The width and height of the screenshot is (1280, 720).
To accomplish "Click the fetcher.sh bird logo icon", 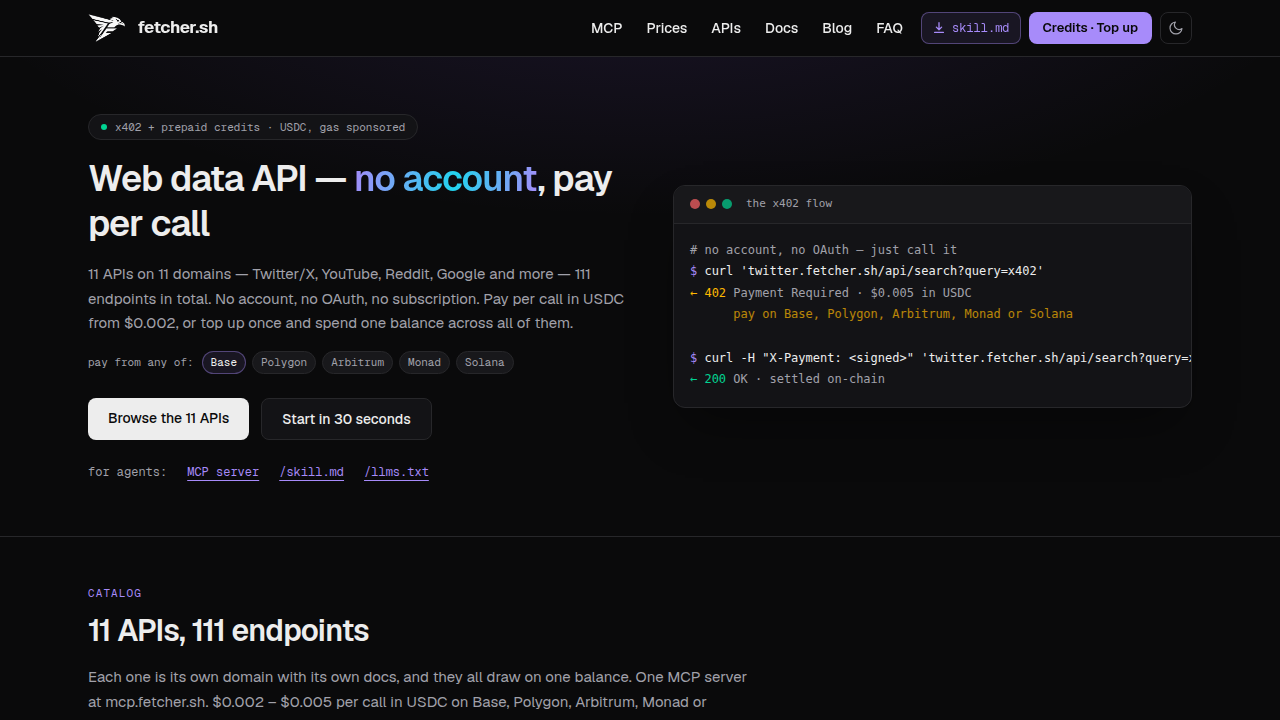I will (107, 28).
